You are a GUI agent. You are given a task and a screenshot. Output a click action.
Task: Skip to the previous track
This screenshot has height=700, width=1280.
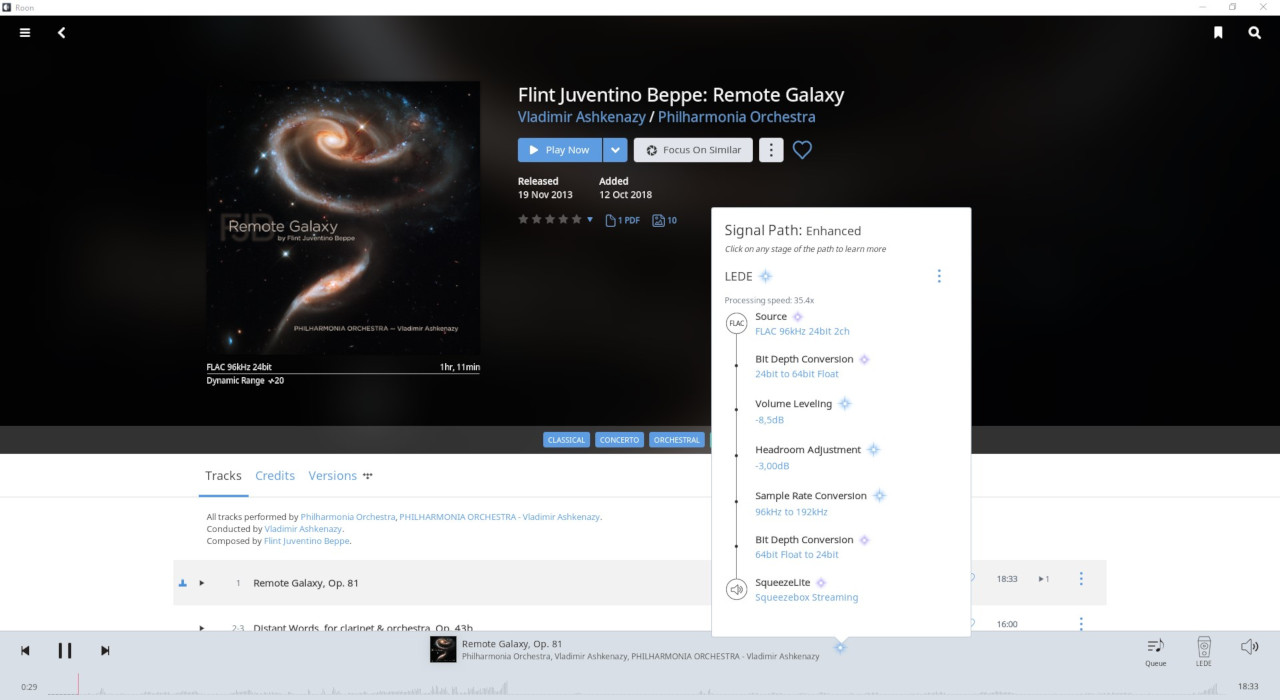pyautogui.click(x=25, y=650)
